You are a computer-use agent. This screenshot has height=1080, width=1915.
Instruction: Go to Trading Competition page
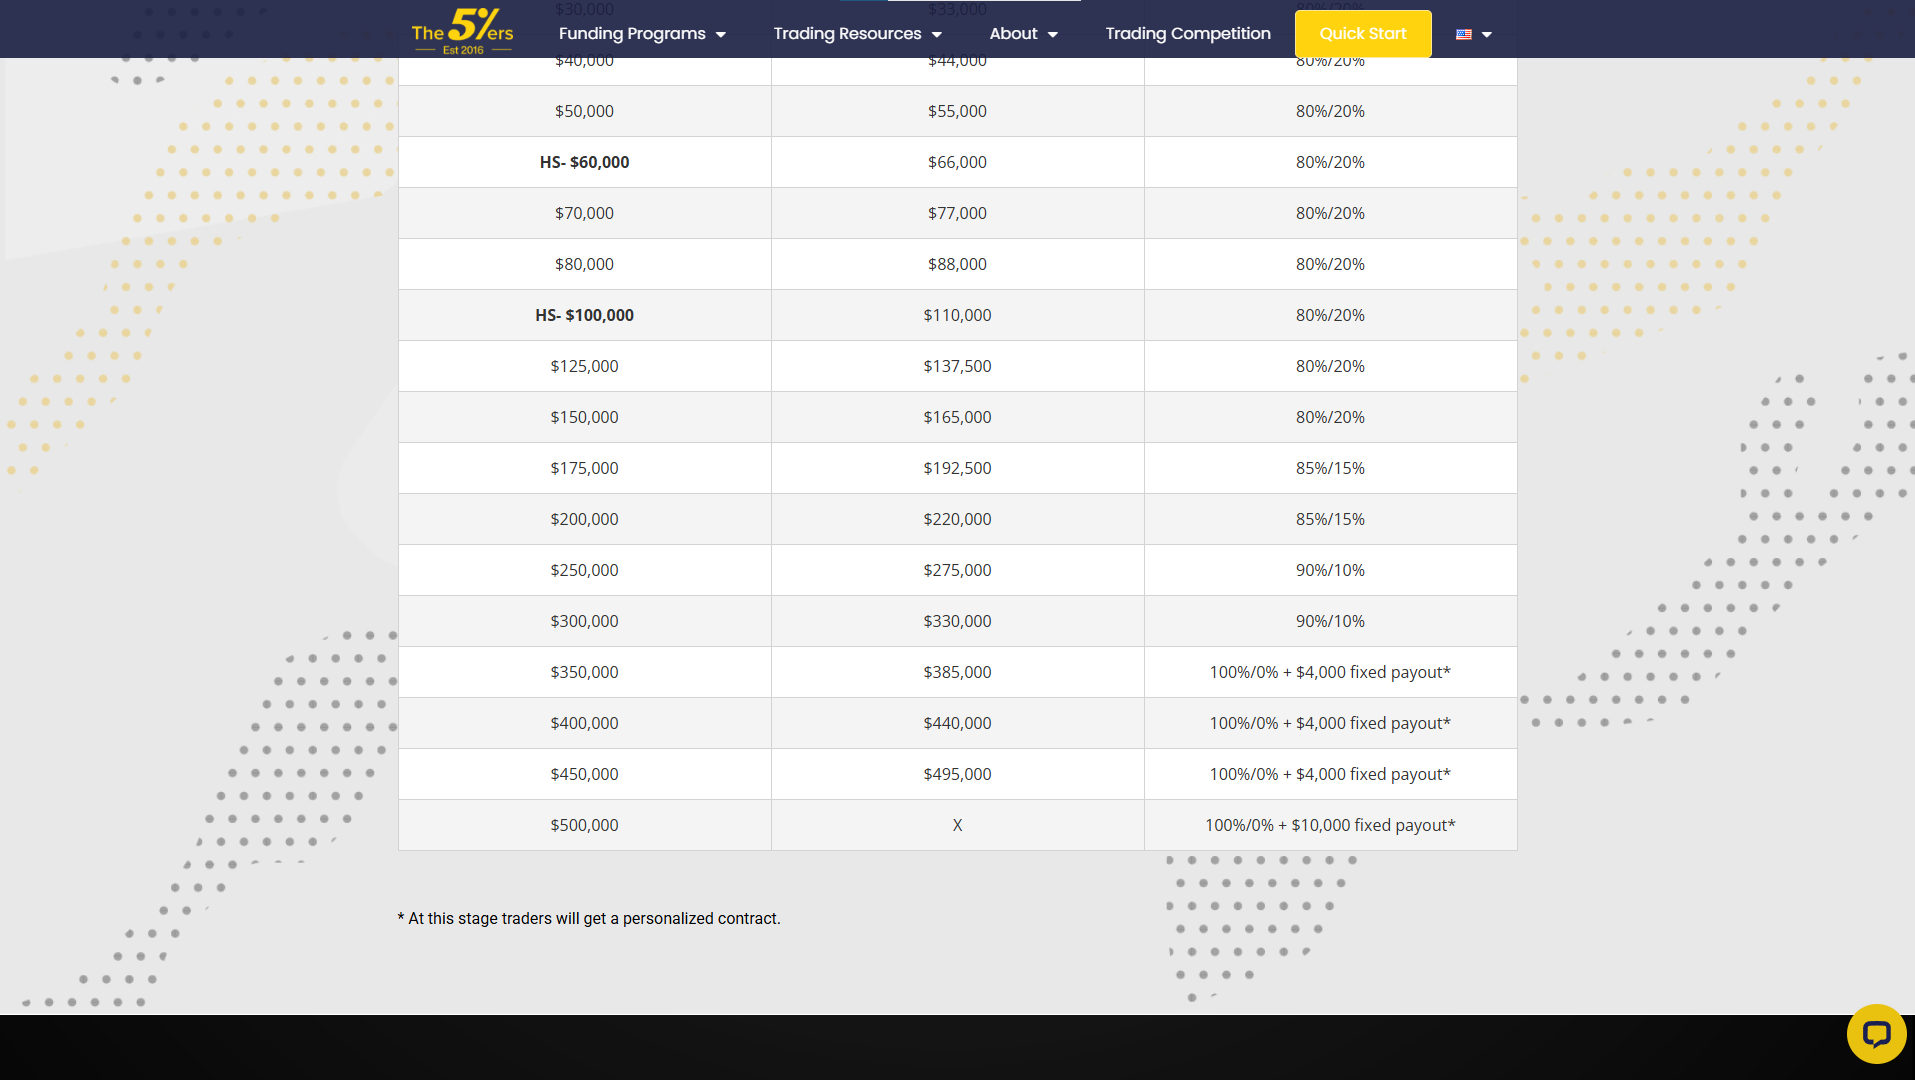coord(1188,34)
